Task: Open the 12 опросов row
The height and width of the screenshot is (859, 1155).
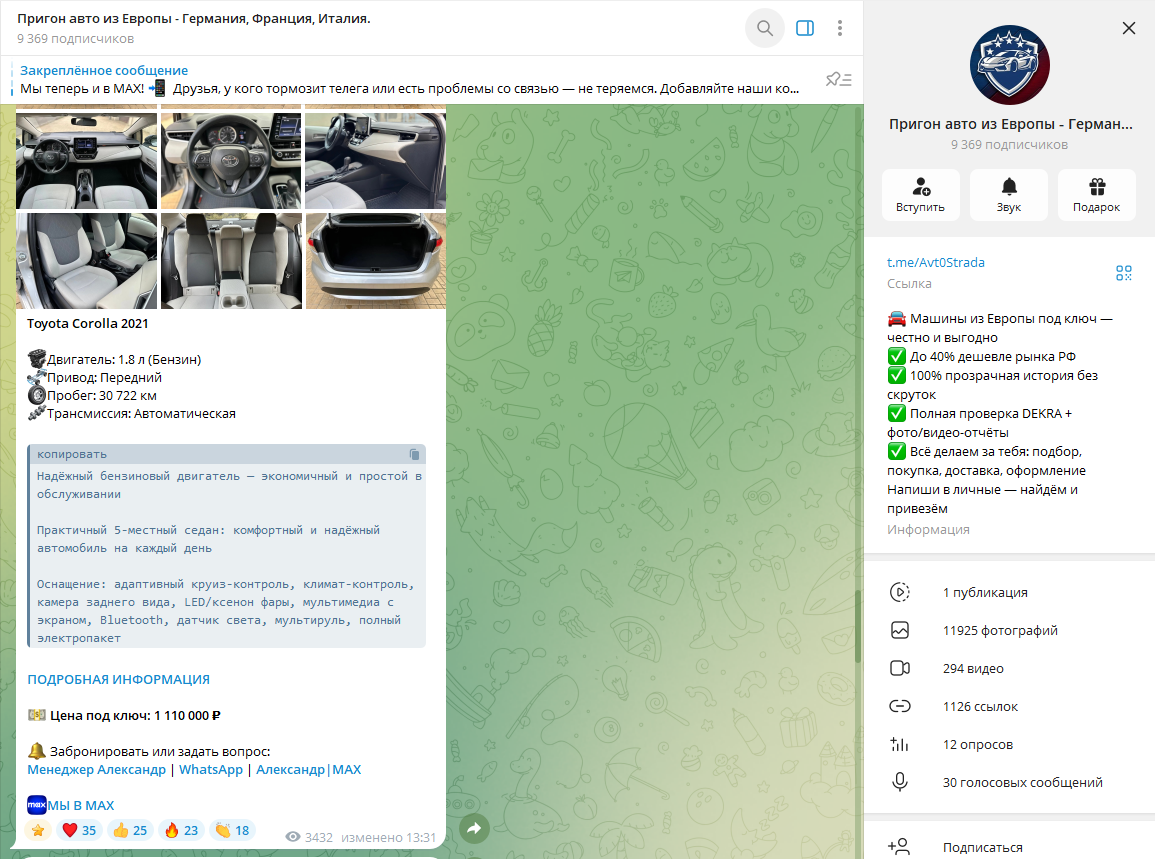Action: click(x=1009, y=745)
